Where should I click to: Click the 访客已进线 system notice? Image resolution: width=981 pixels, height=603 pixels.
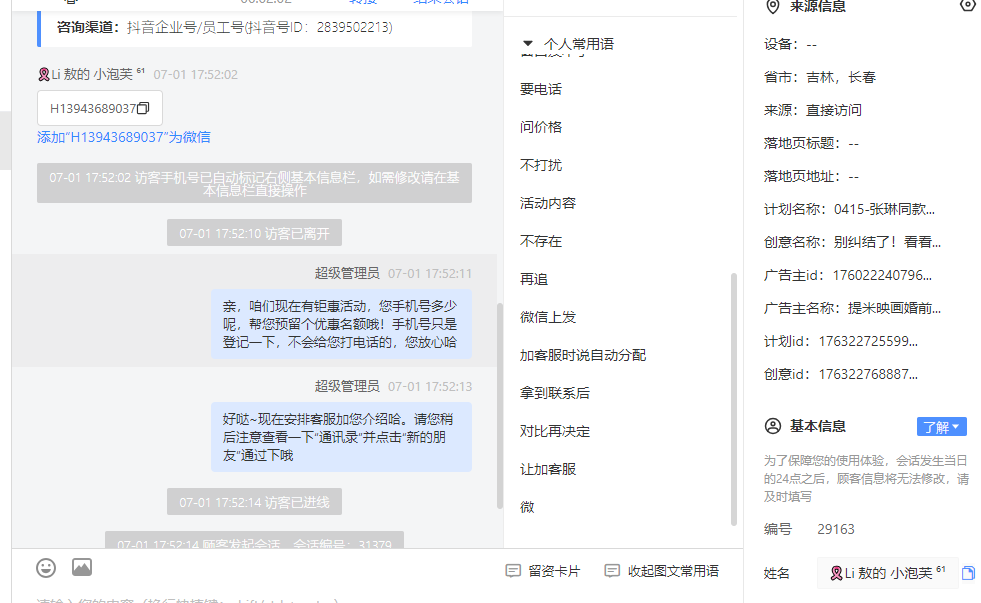[254, 502]
